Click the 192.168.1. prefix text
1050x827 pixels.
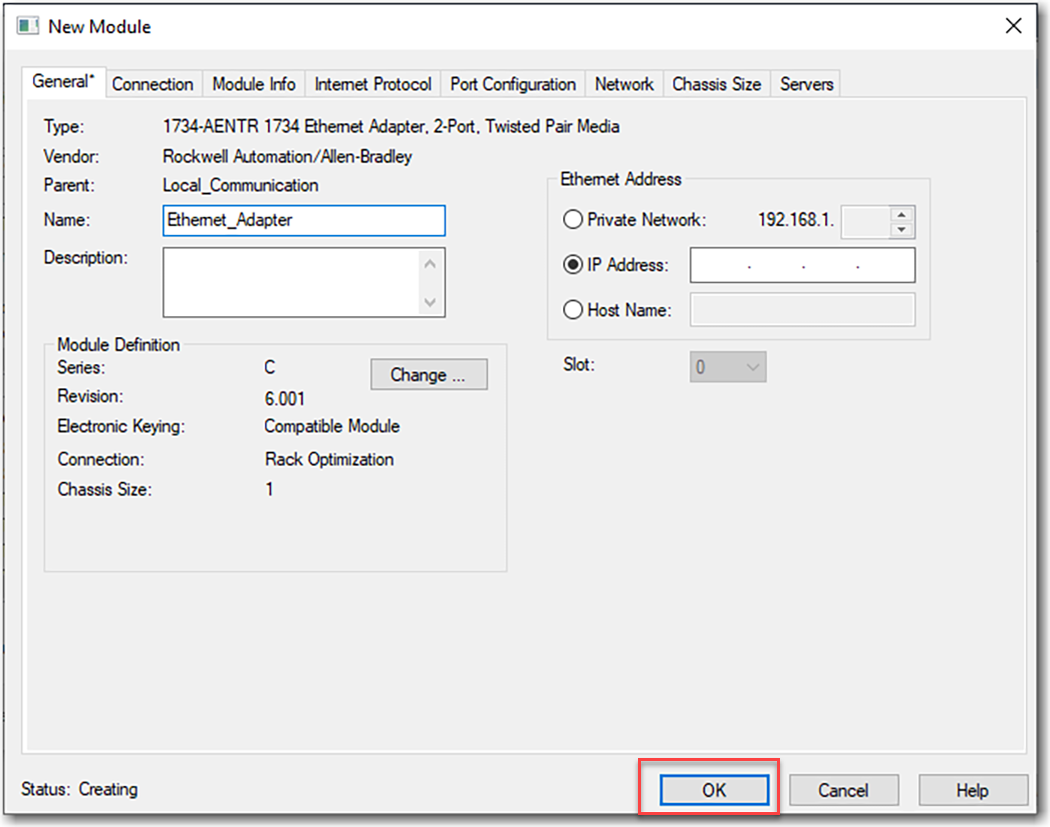click(x=796, y=220)
